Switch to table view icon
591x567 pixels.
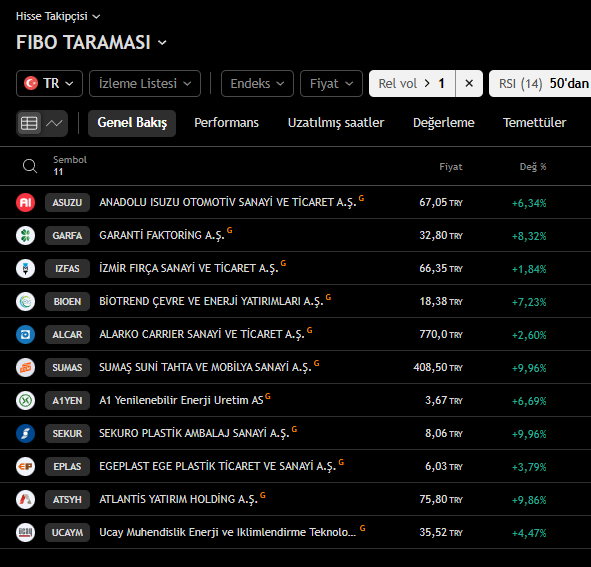29,123
